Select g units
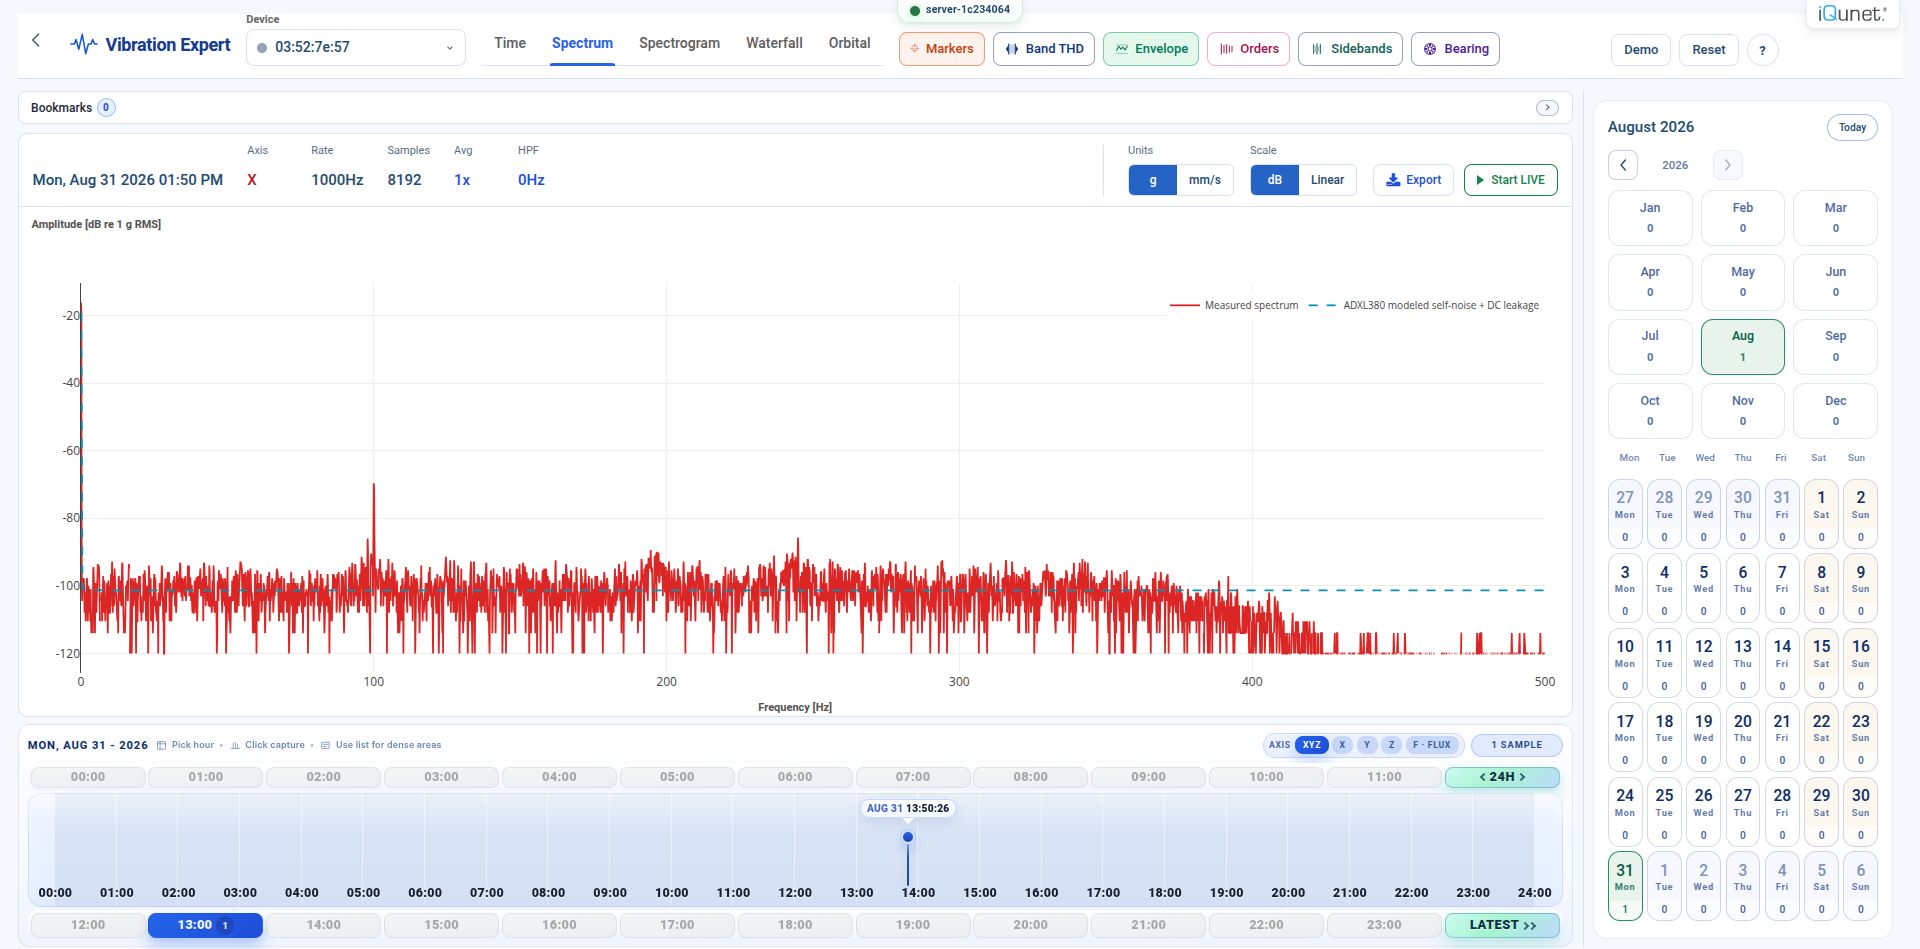1920x949 pixels. [x=1153, y=180]
